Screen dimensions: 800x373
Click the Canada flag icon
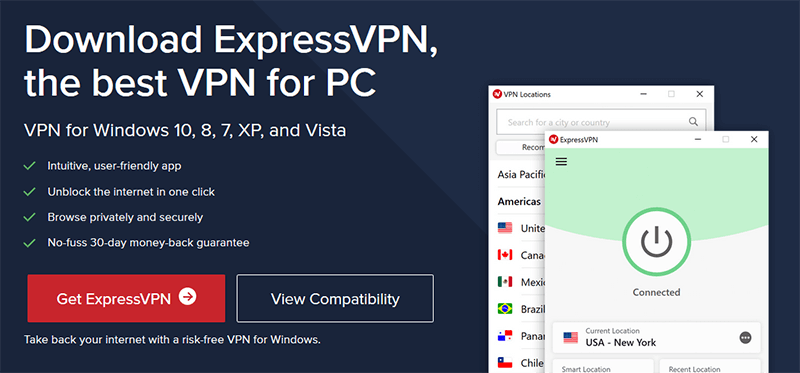(505, 255)
